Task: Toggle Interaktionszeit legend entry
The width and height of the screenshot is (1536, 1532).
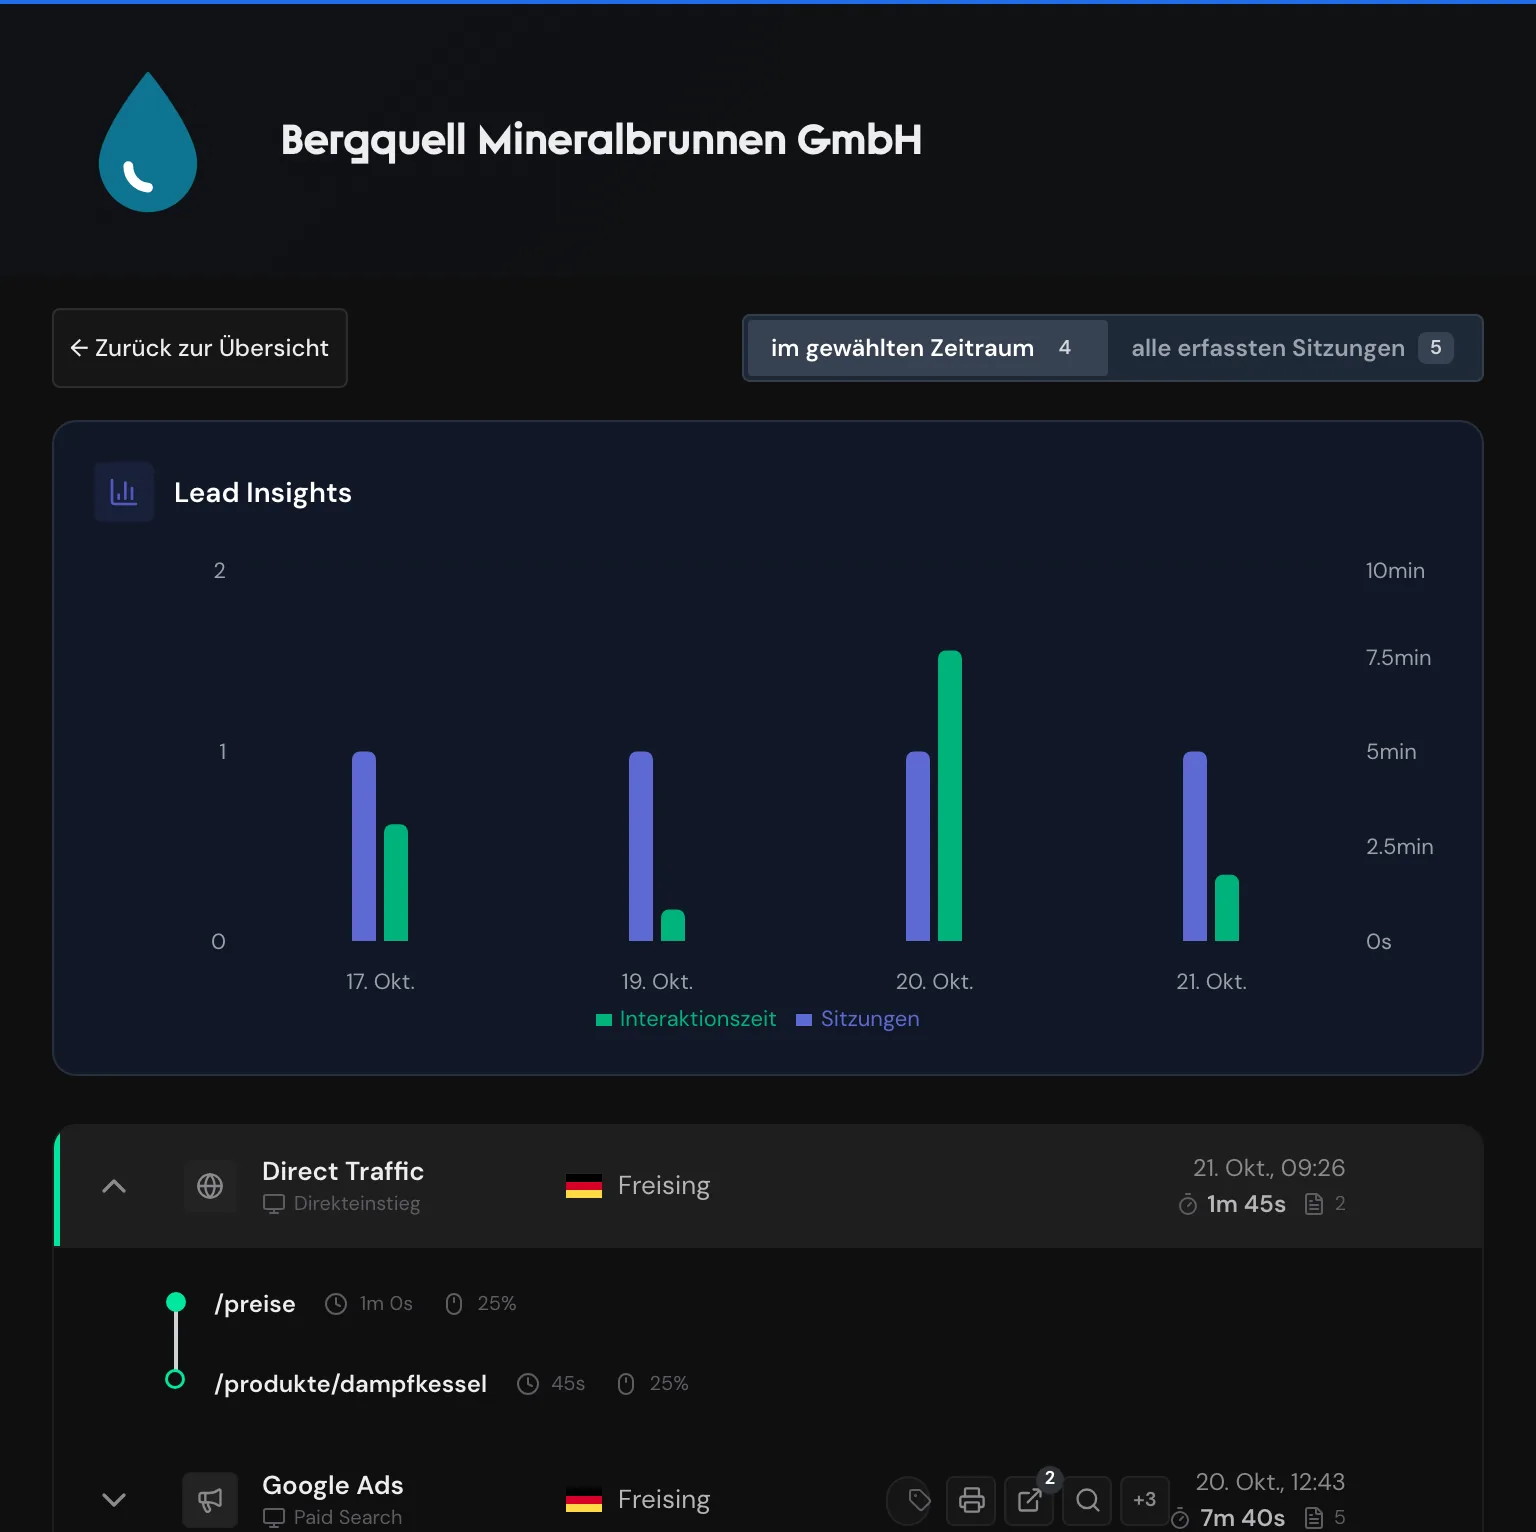Action: pos(686,1019)
